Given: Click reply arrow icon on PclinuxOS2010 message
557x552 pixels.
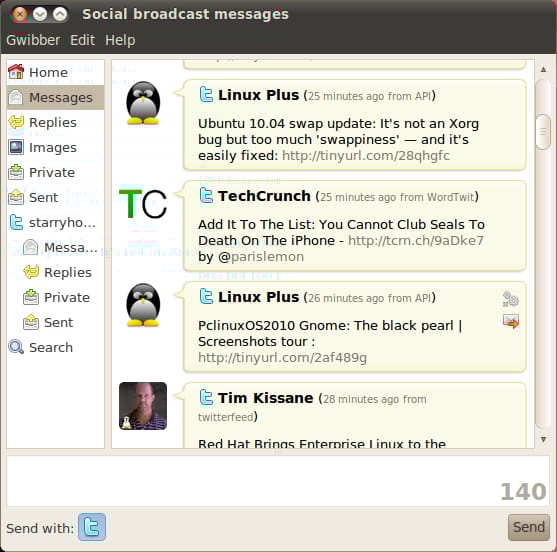Looking at the screenshot, I should pos(511,321).
